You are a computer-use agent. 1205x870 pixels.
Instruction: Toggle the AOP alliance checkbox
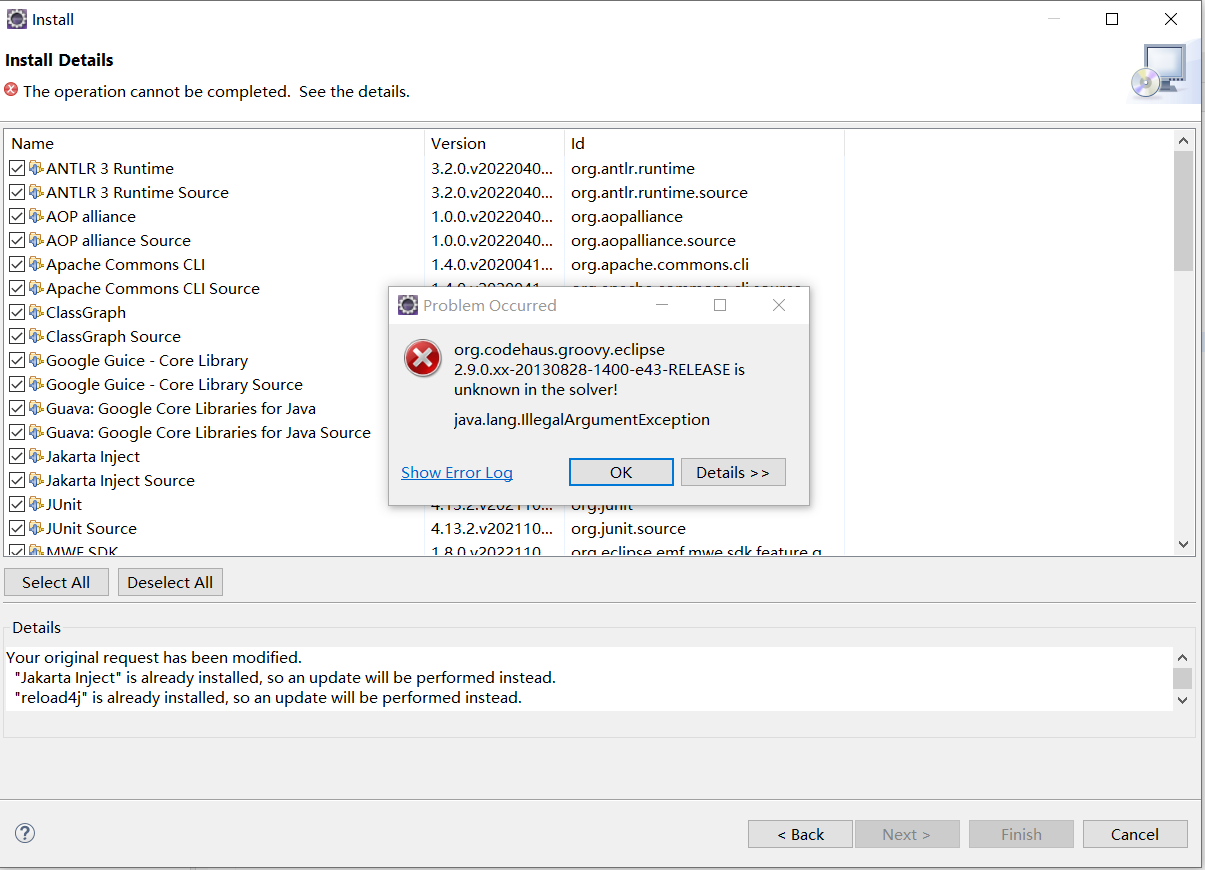[x=17, y=216]
